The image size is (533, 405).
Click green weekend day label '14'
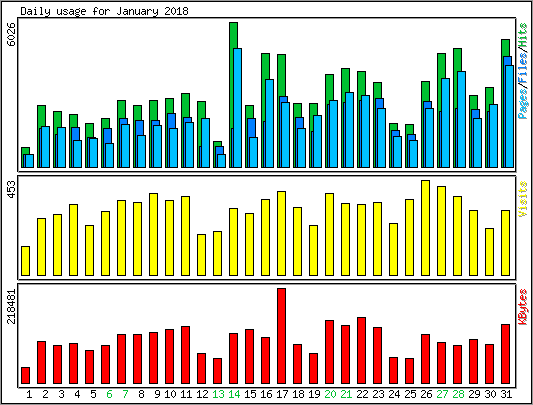pos(234,394)
